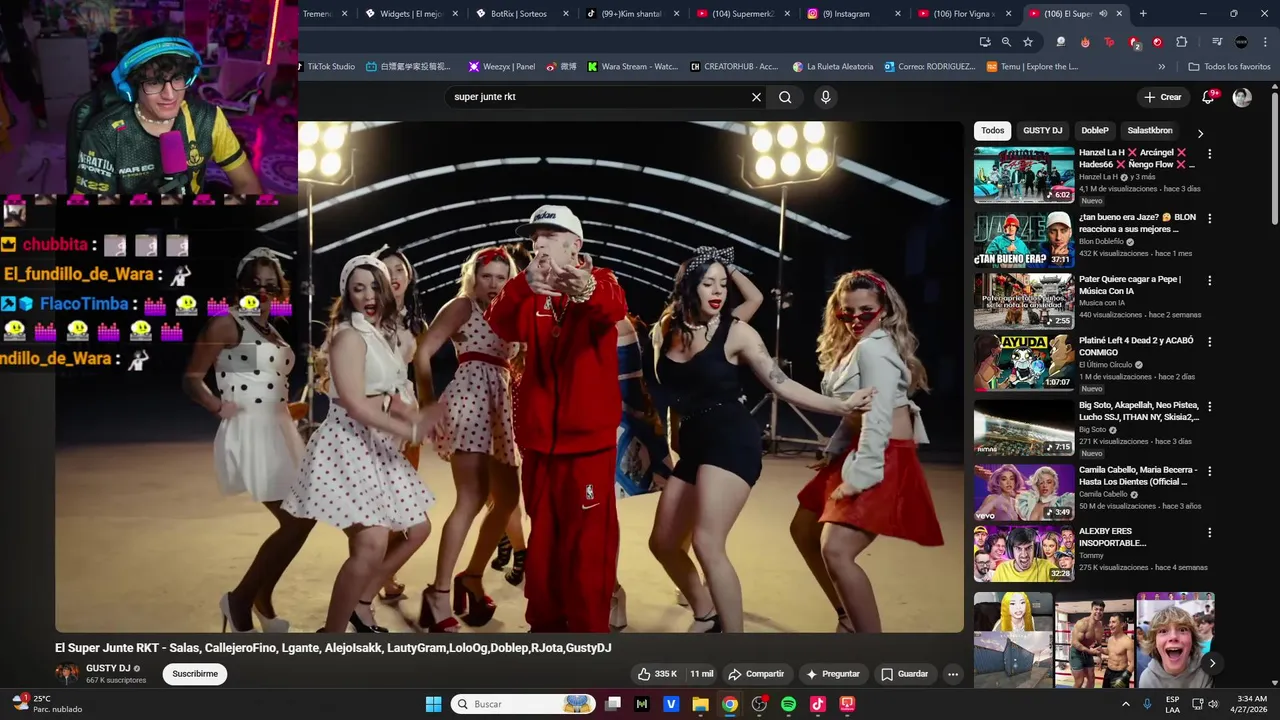Open the TikTok Studio bookmark
Screen dimensions: 1280x720
326,67
